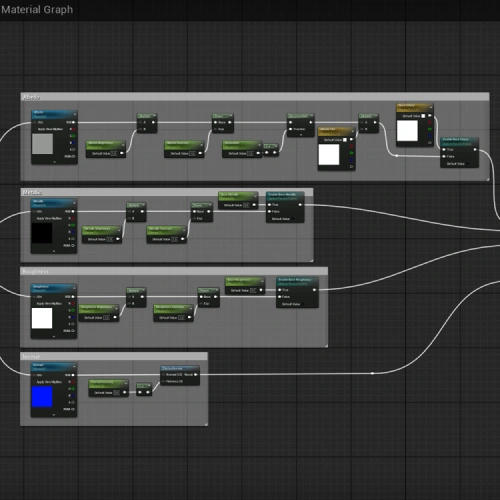Click True input pin on Enable Base Colour switch
The image size is (500, 500).
pos(444,149)
